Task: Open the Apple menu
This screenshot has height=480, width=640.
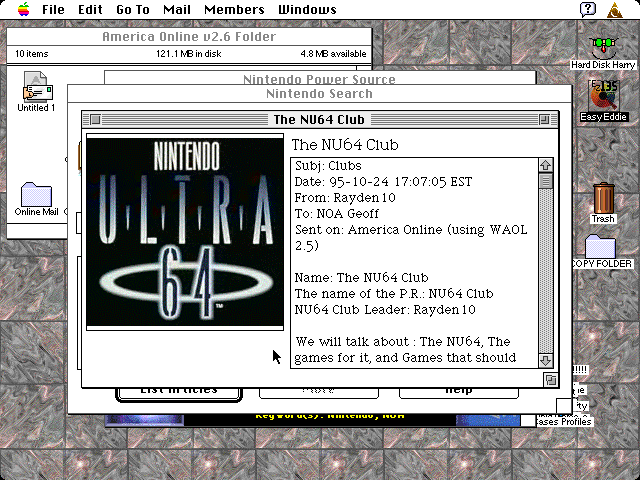Action: 24,9
